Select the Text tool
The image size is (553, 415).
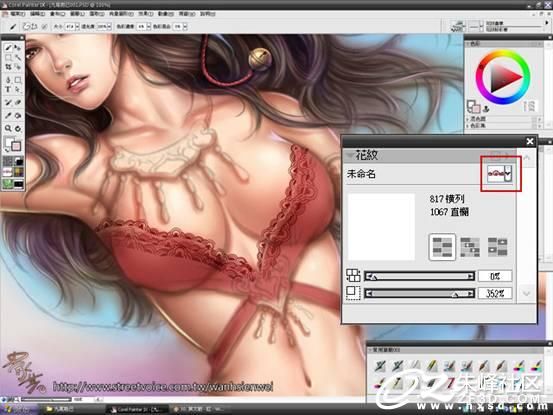coord(8,89)
